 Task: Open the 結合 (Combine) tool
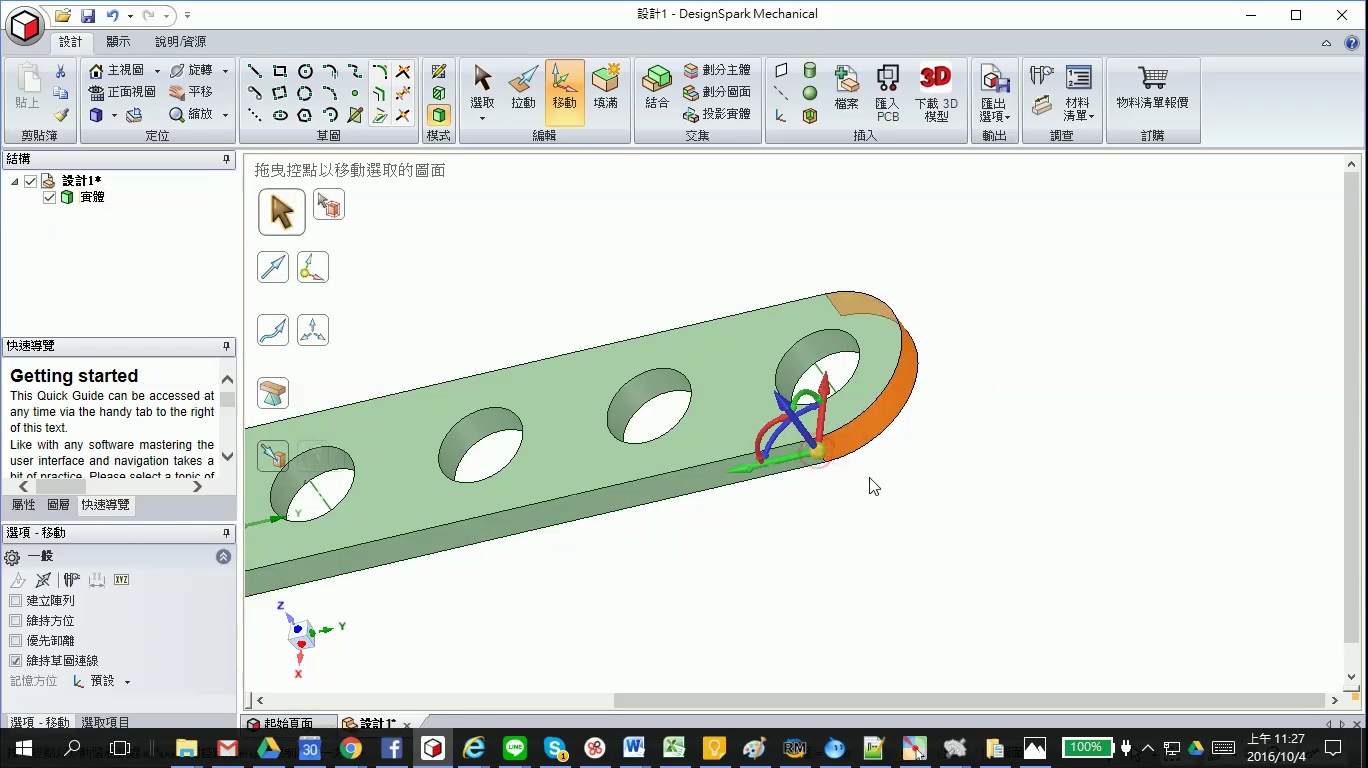click(x=657, y=86)
